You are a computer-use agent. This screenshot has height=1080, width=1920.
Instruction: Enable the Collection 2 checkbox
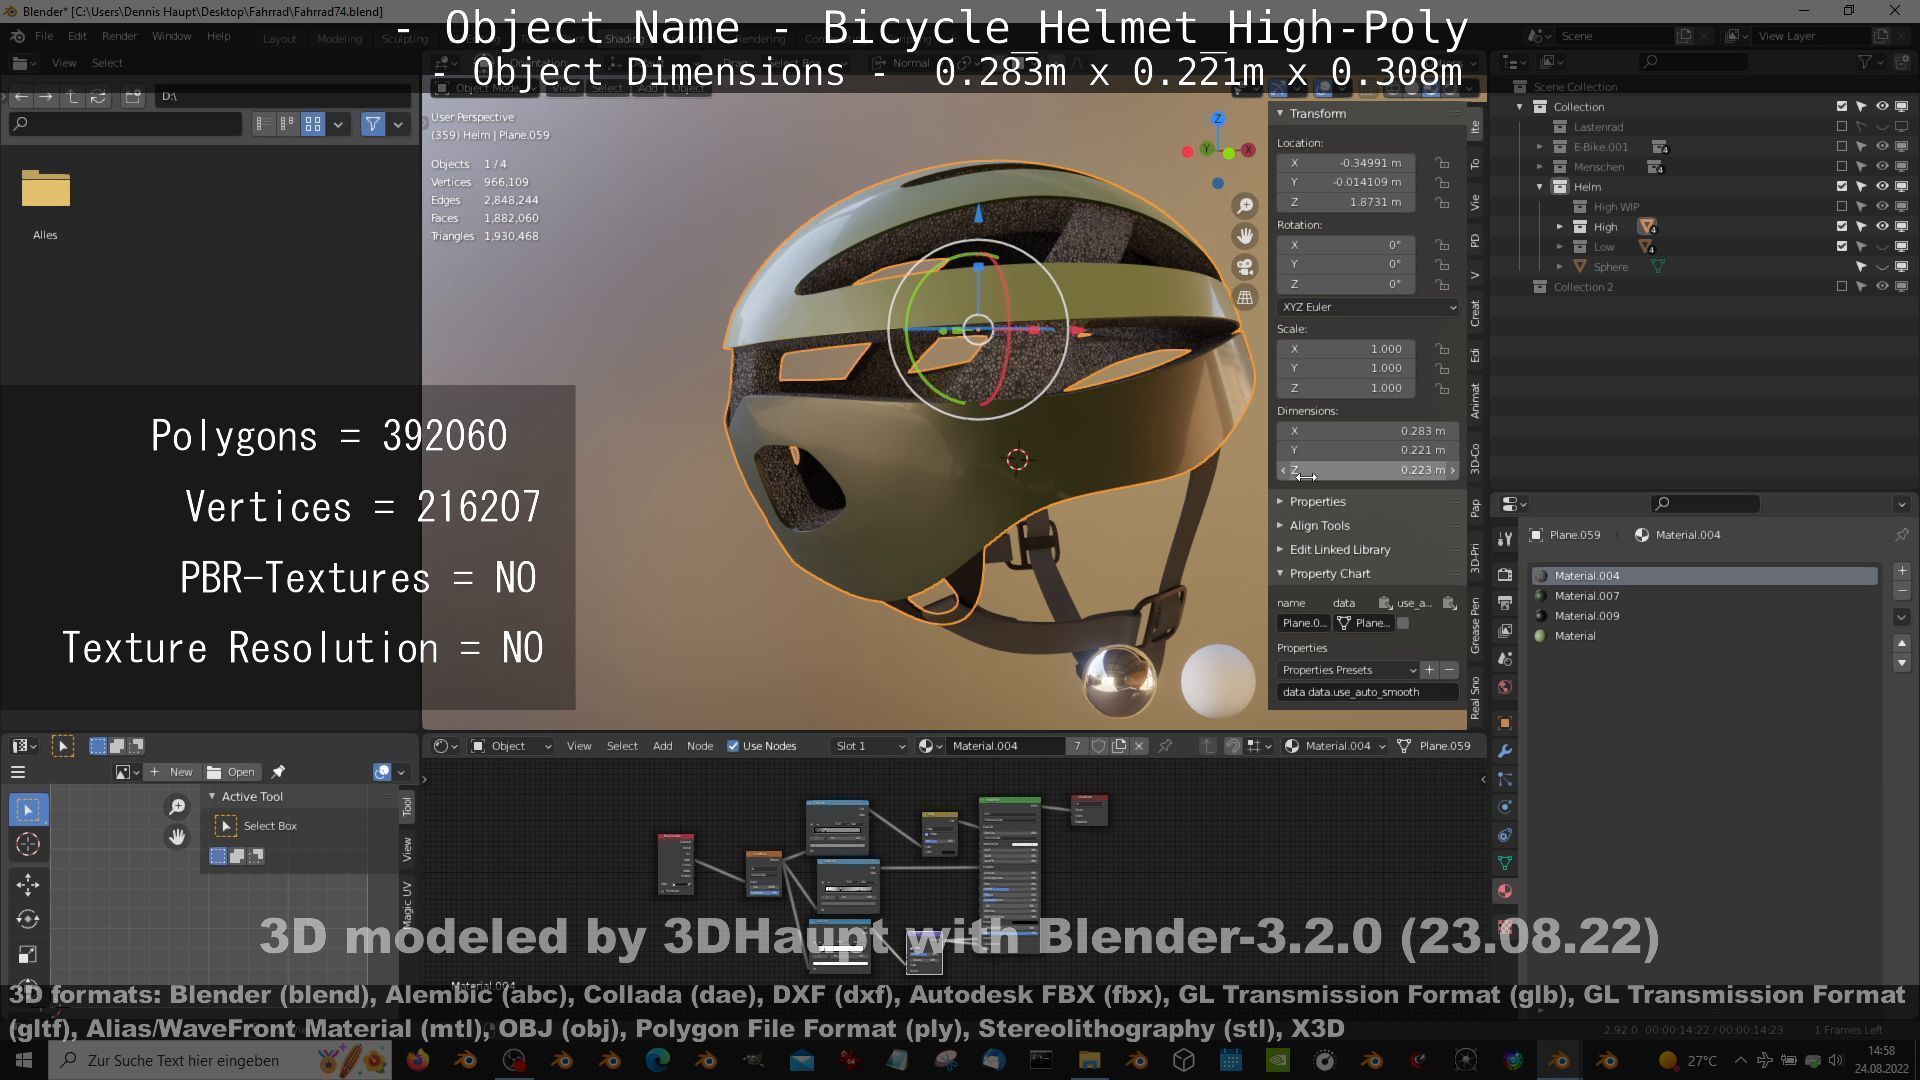pyautogui.click(x=1842, y=287)
